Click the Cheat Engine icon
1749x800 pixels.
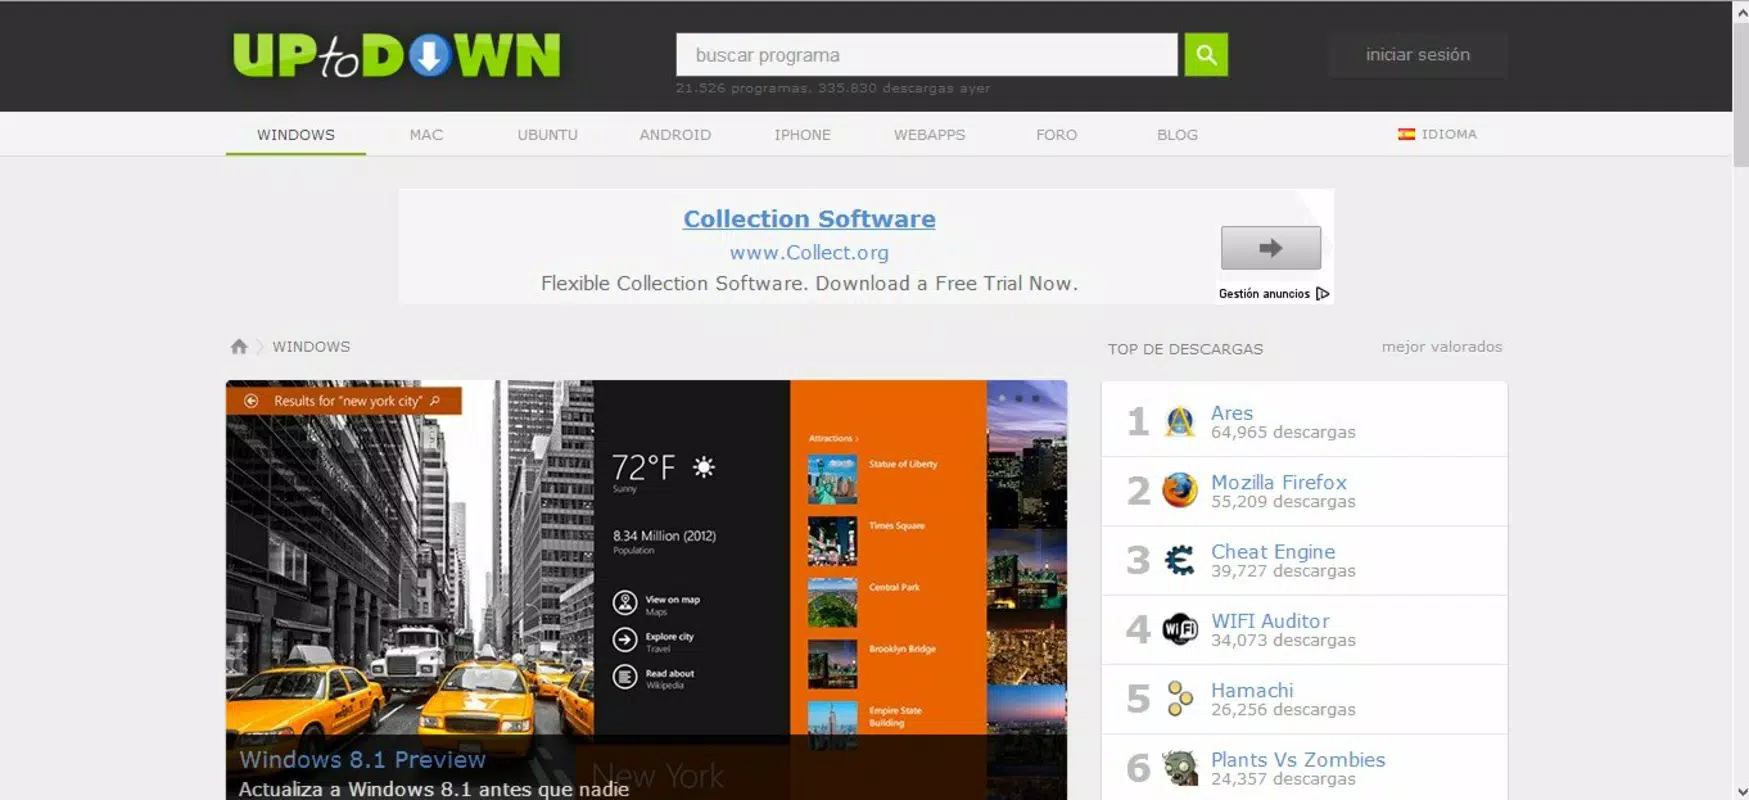point(1180,560)
